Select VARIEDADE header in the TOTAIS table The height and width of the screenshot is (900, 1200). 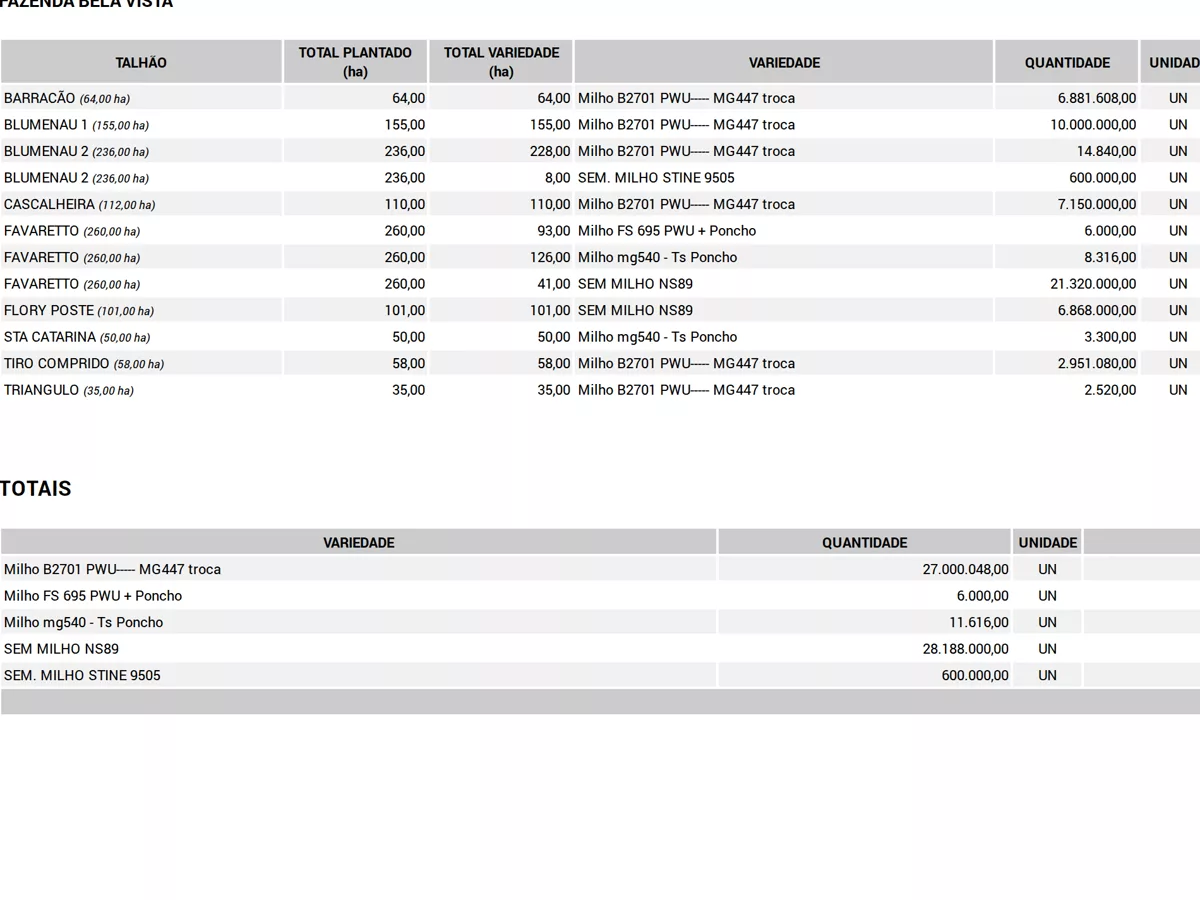[359, 542]
